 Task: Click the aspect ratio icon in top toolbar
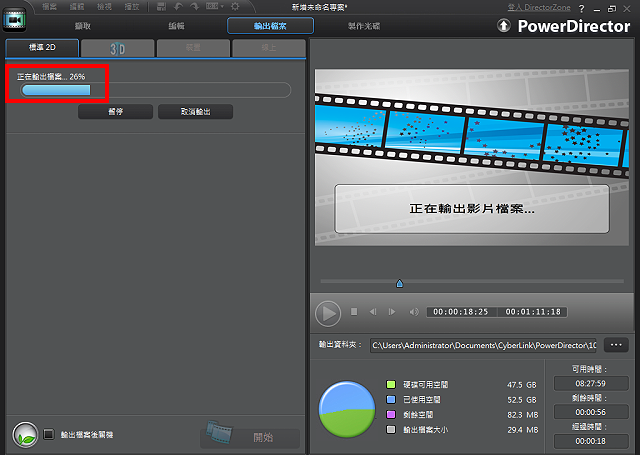212,7
